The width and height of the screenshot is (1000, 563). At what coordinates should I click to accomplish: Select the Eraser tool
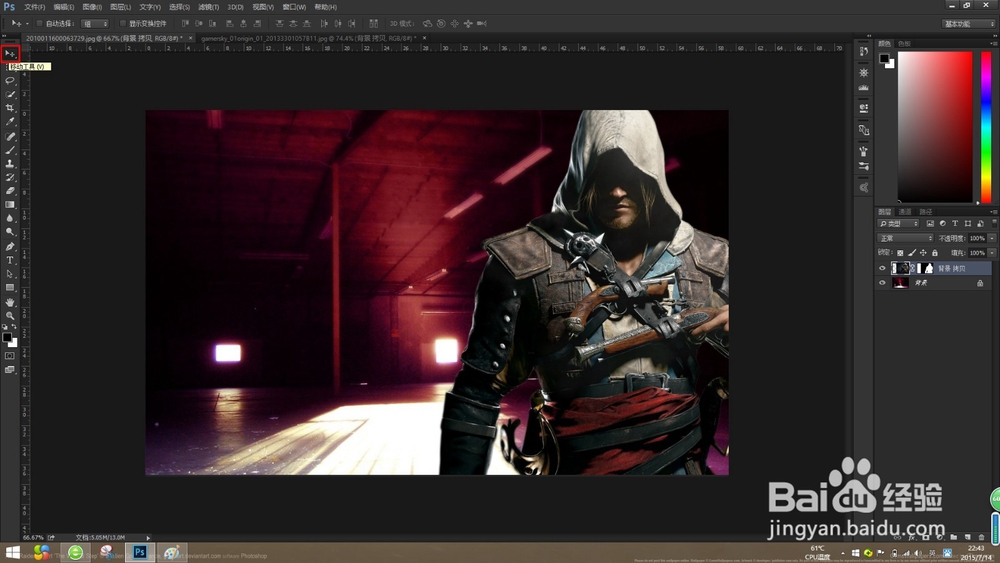[x=10, y=190]
